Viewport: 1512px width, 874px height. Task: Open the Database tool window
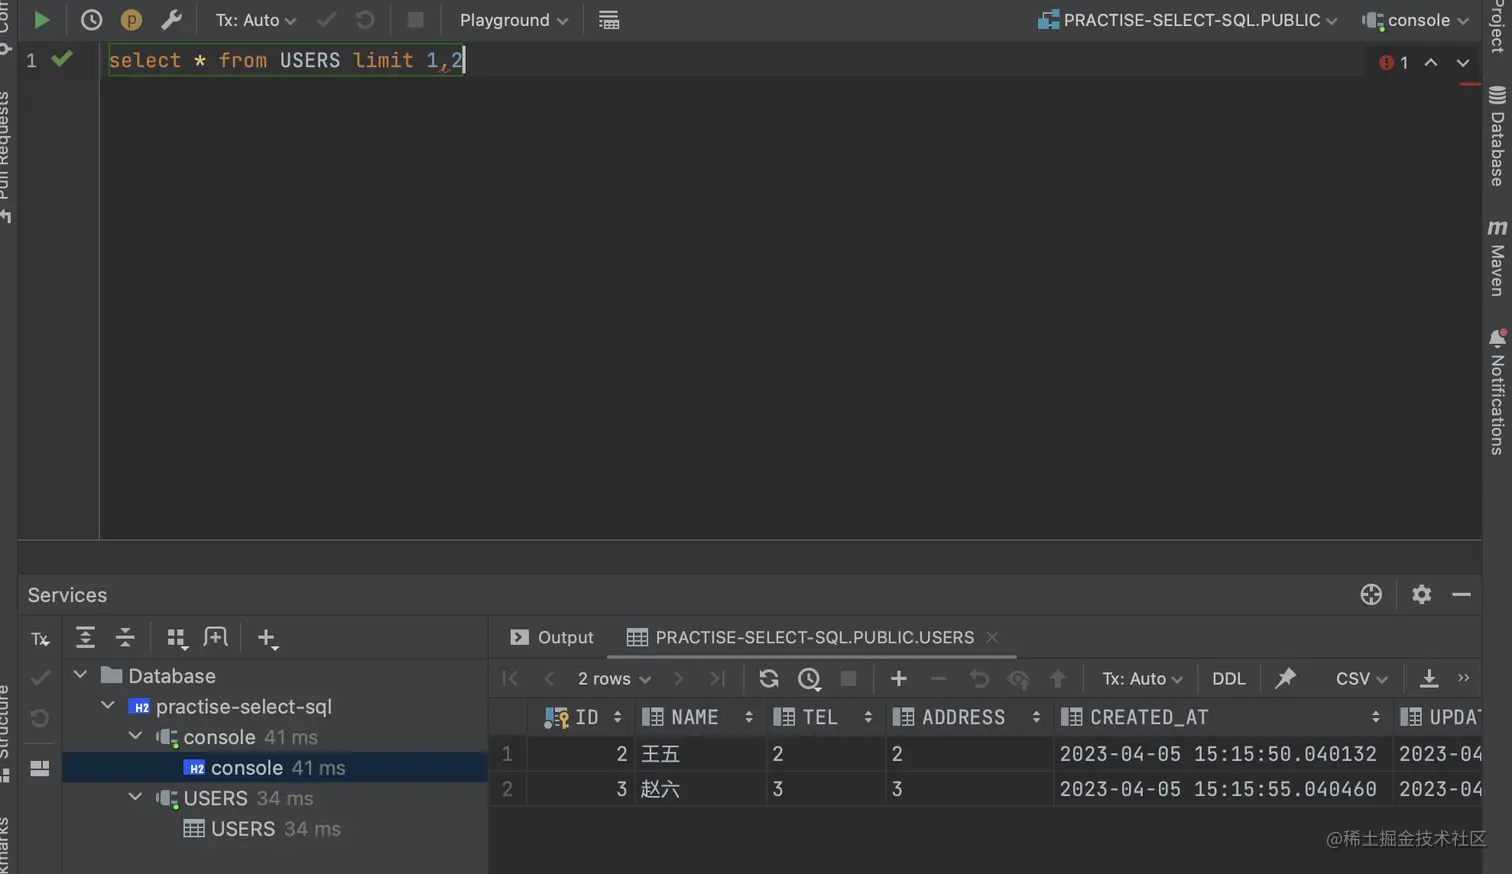coord(1497,137)
